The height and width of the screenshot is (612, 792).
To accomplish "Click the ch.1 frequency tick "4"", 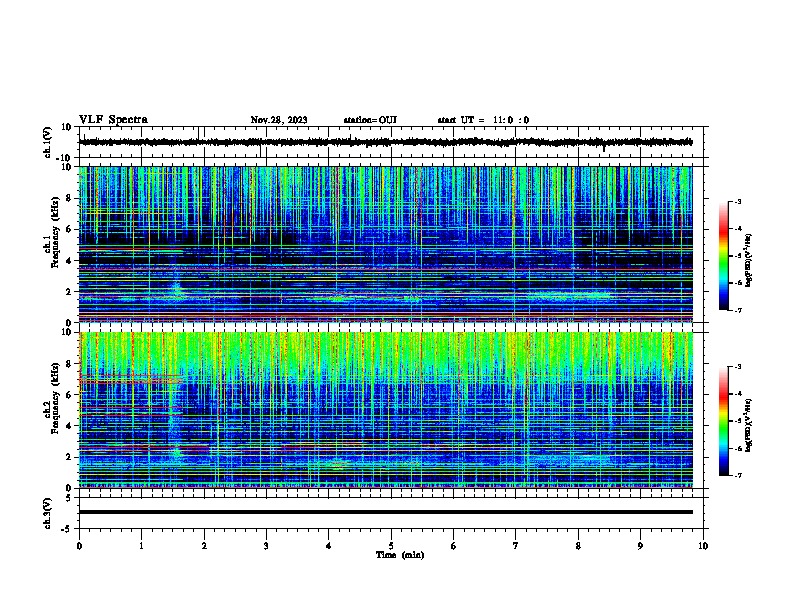I will point(69,261).
